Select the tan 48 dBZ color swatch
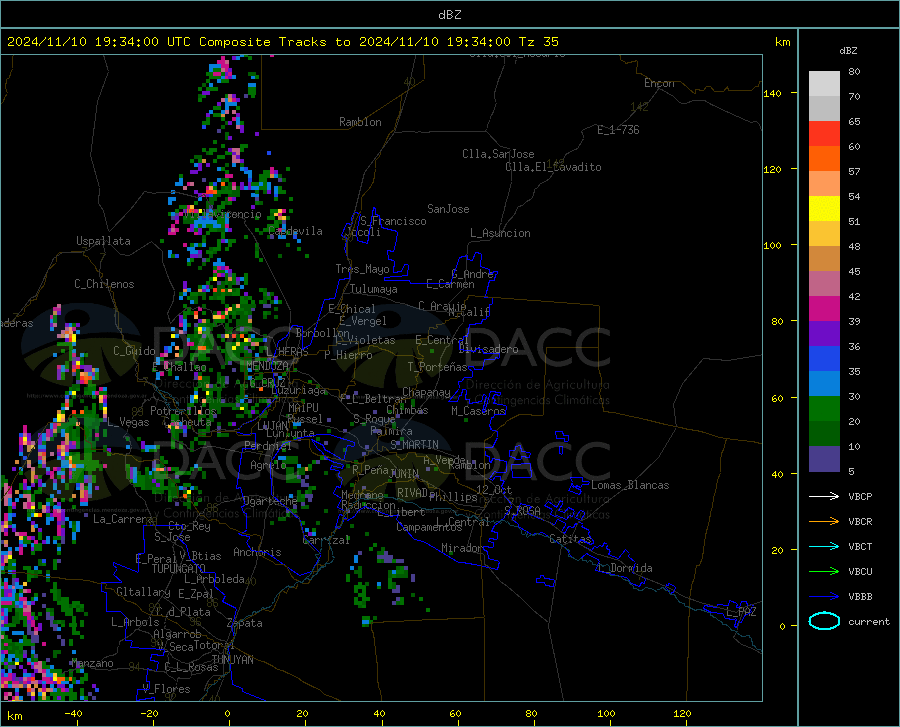The height and width of the screenshot is (727, 900). (824, 259)
